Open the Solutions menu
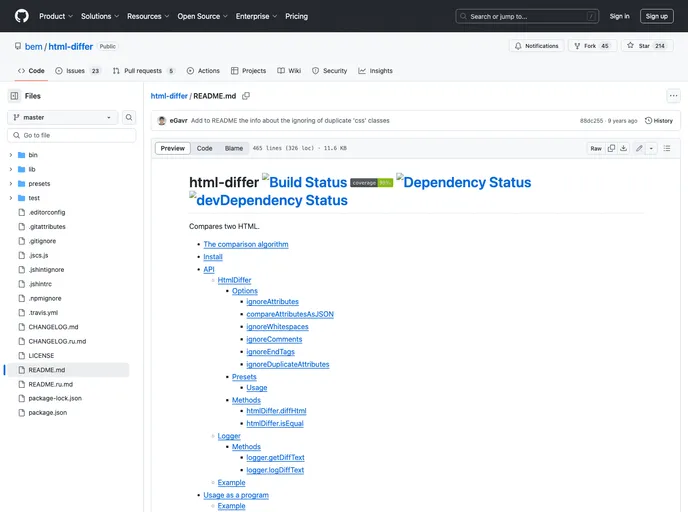 point(100,16)
